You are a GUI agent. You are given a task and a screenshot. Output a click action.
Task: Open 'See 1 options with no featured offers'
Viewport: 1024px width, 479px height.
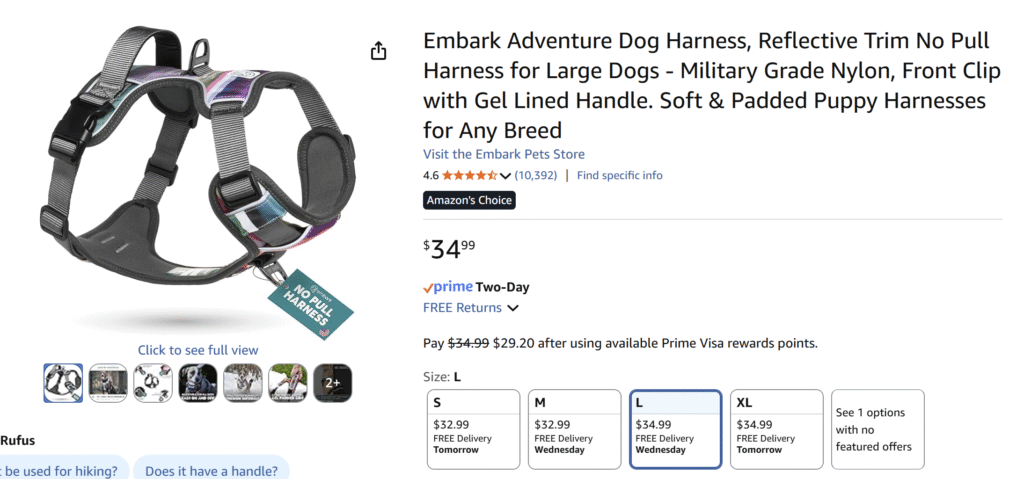coord(877,429)
